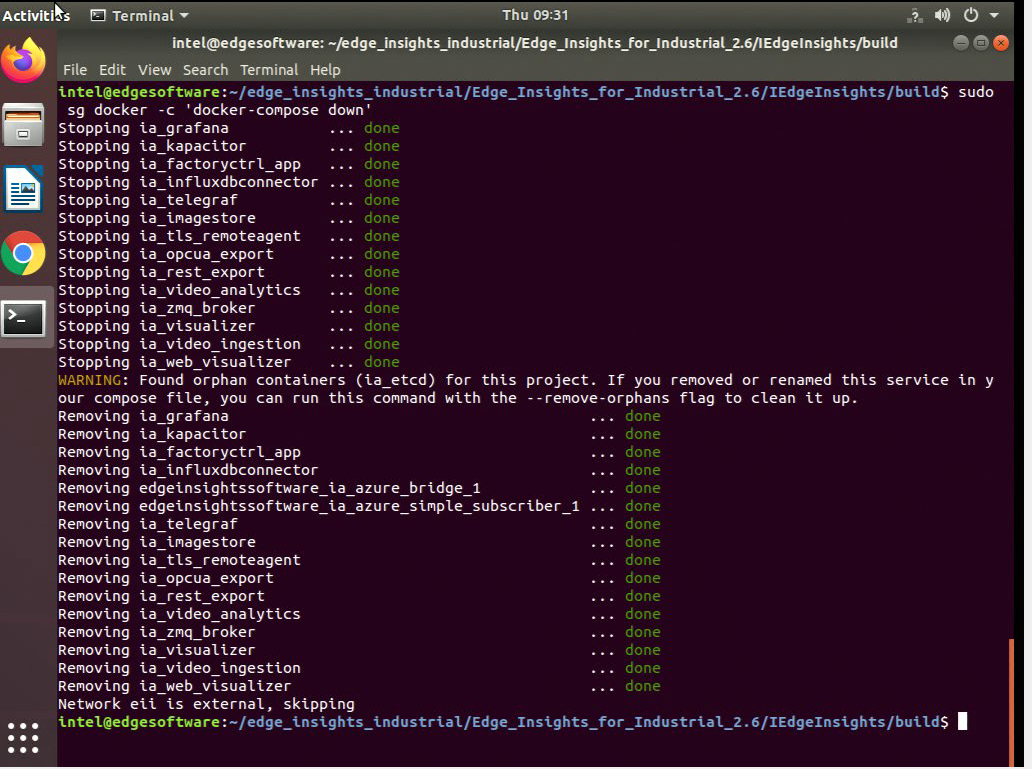This screenshot has width=1032, height=769.
Task: Expand the system menu arrow
Action: [994, 15]
